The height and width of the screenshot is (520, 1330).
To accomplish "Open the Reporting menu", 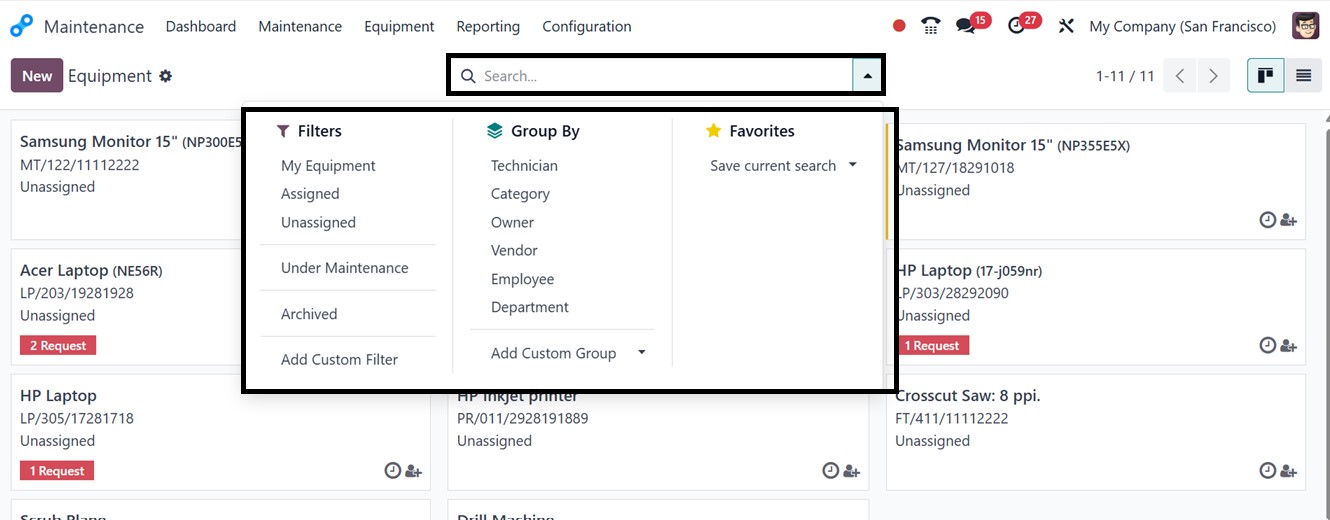I will [x=488, y=26].
